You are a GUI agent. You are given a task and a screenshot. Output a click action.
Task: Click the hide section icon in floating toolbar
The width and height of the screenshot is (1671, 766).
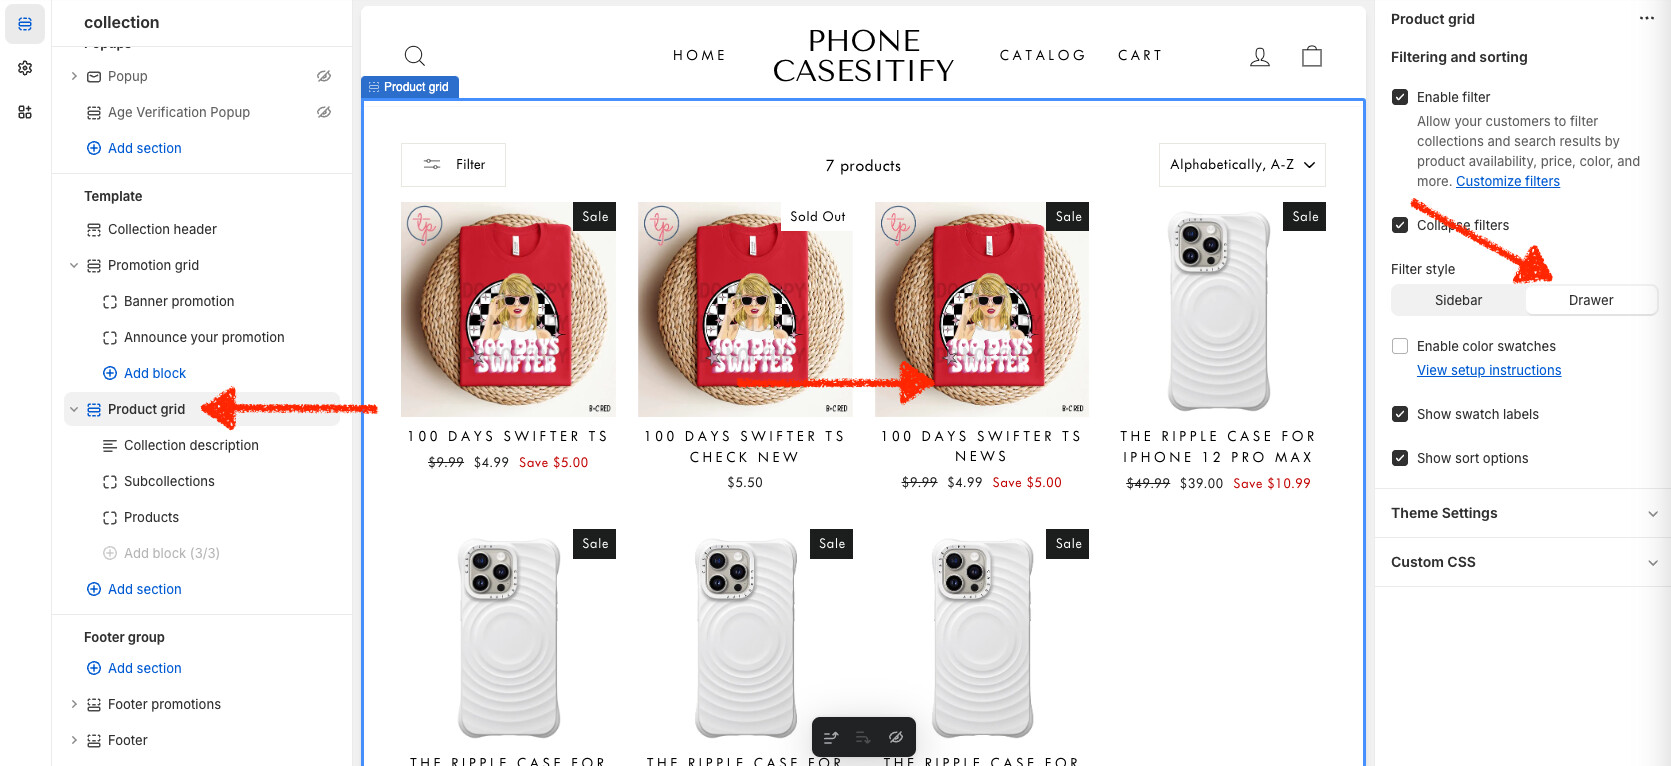coord(896,738)
